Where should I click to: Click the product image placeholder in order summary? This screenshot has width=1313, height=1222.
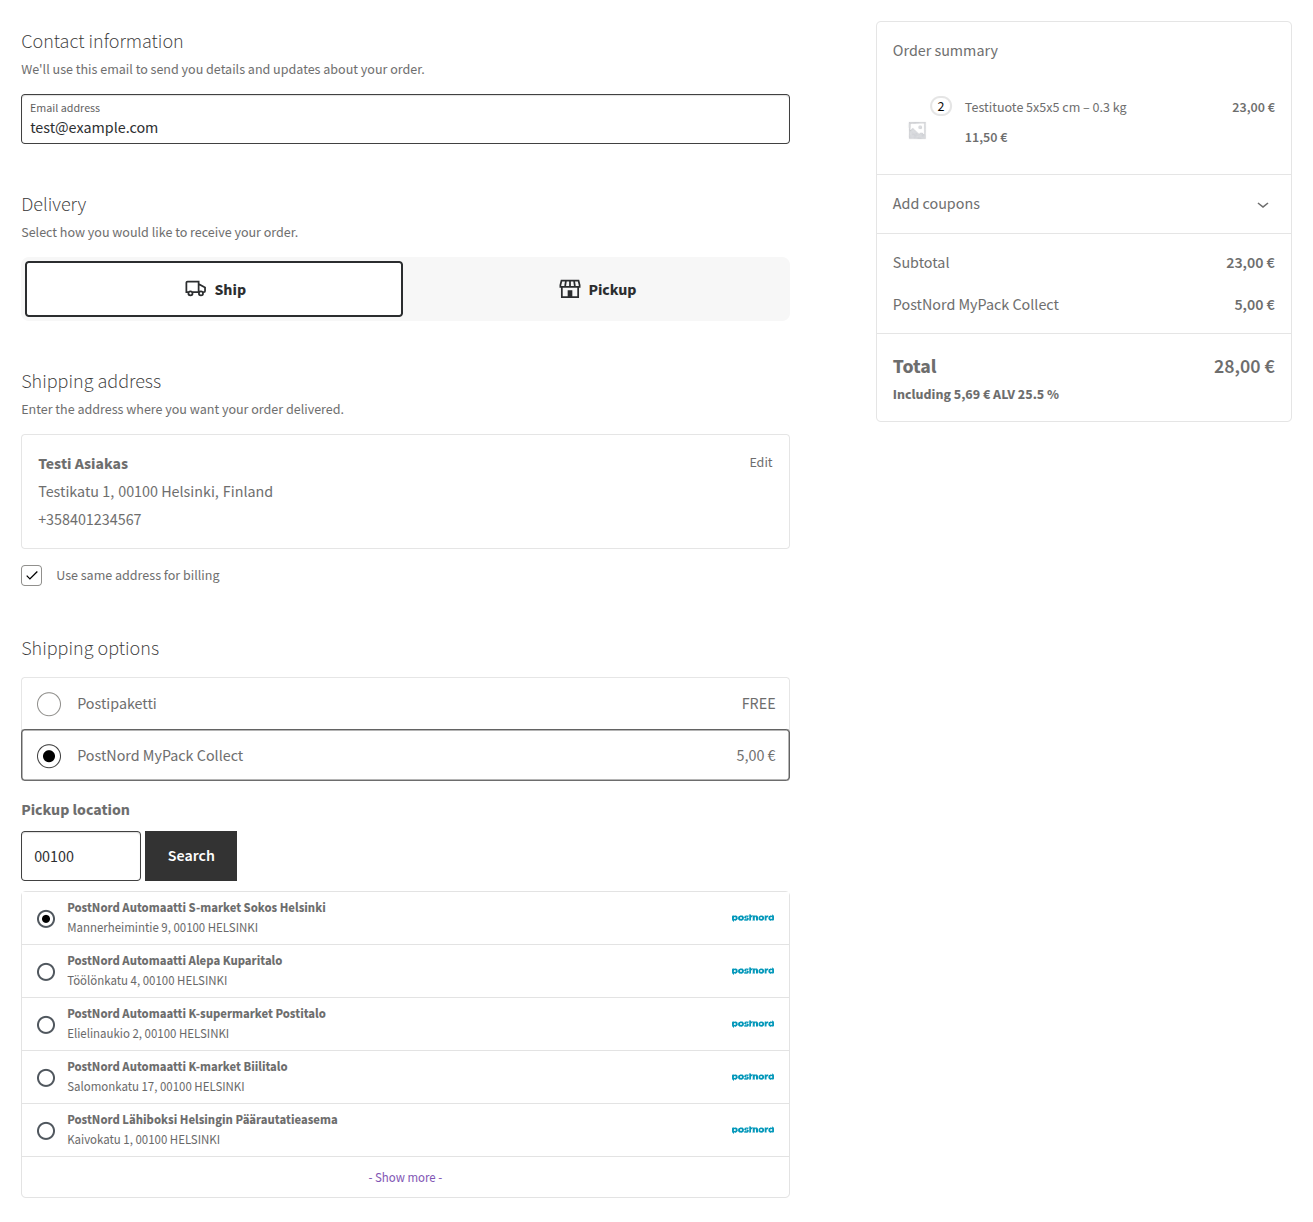click(916, 131)
